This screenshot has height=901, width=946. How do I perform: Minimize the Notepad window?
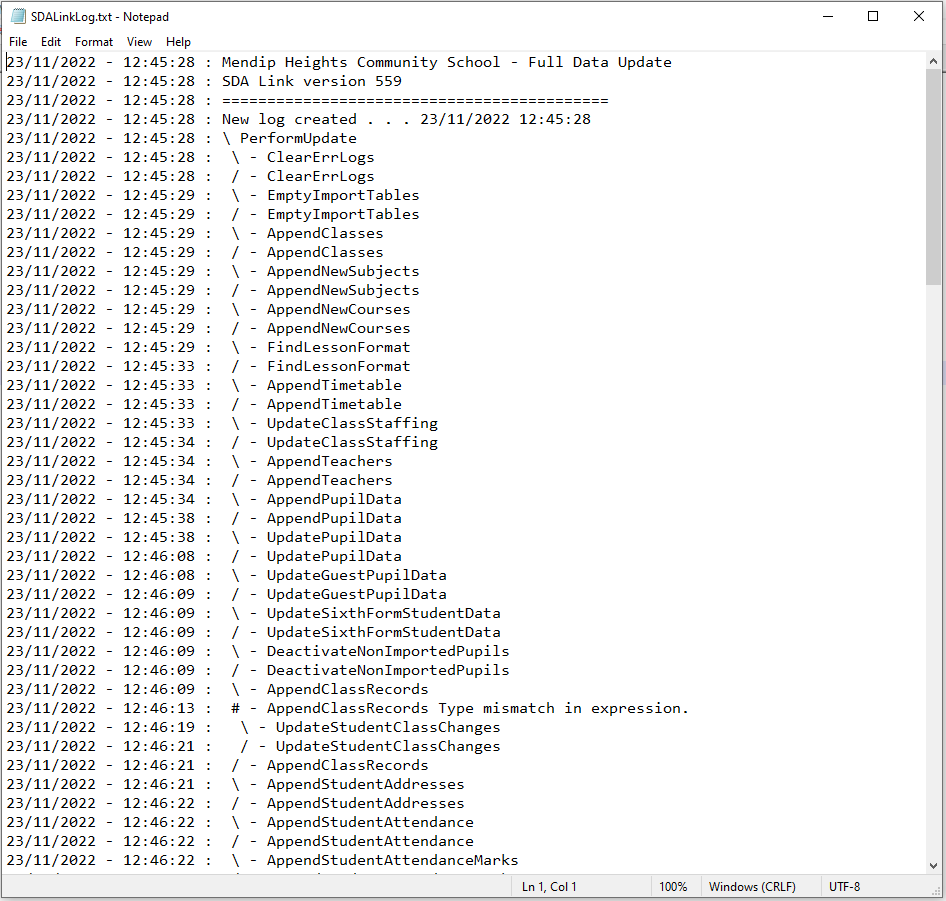pyautogui.click(x=828, y=16)
